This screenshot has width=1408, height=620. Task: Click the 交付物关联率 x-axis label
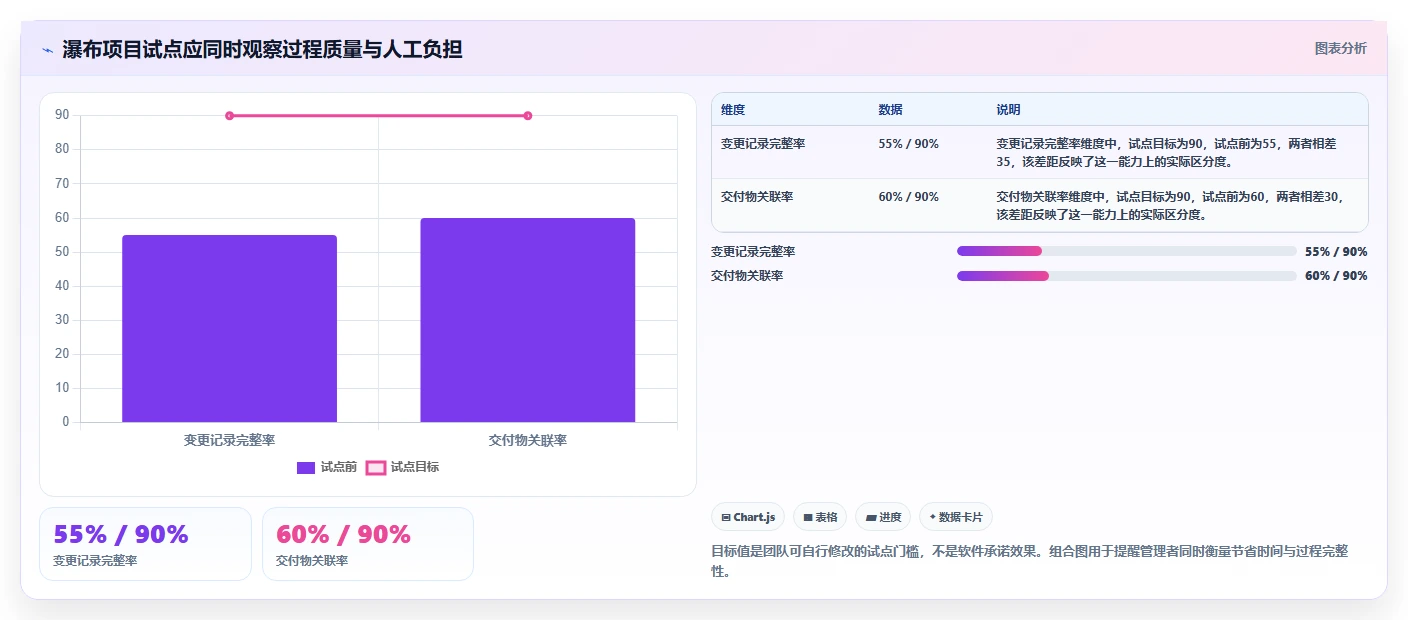pyautogui.click(x=528, y=440)
